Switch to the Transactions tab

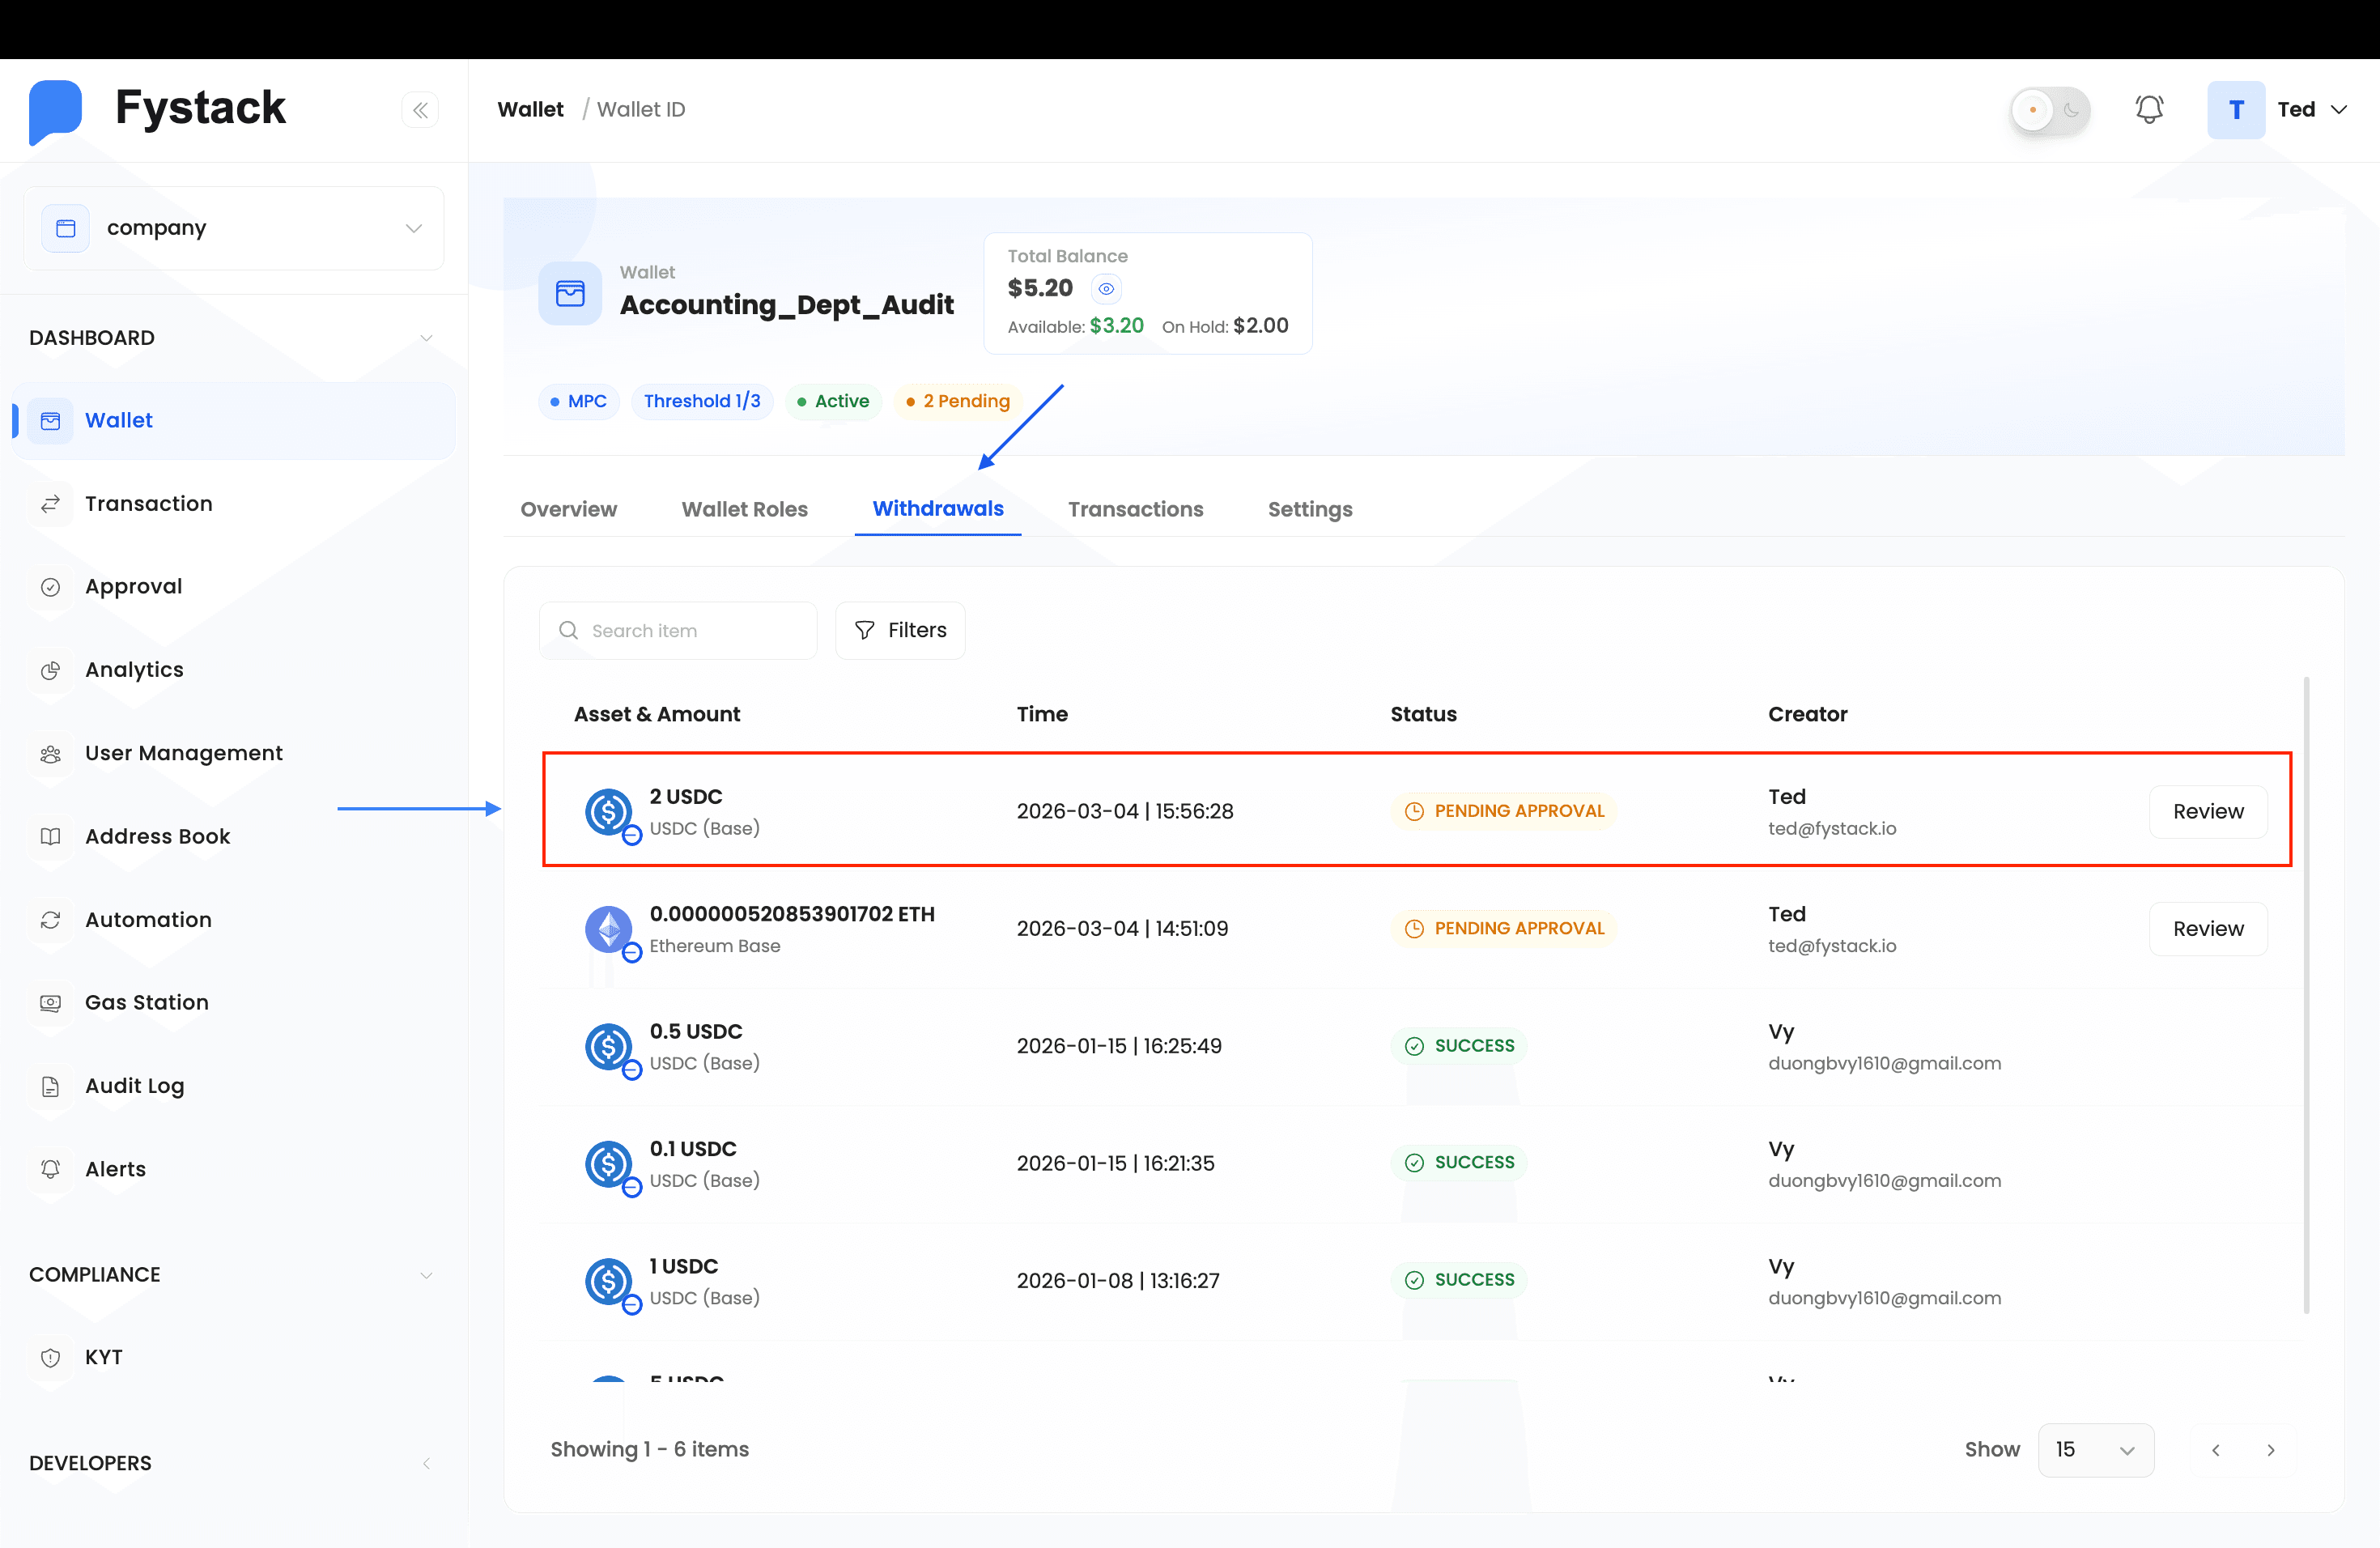[x=1135, y=509]
